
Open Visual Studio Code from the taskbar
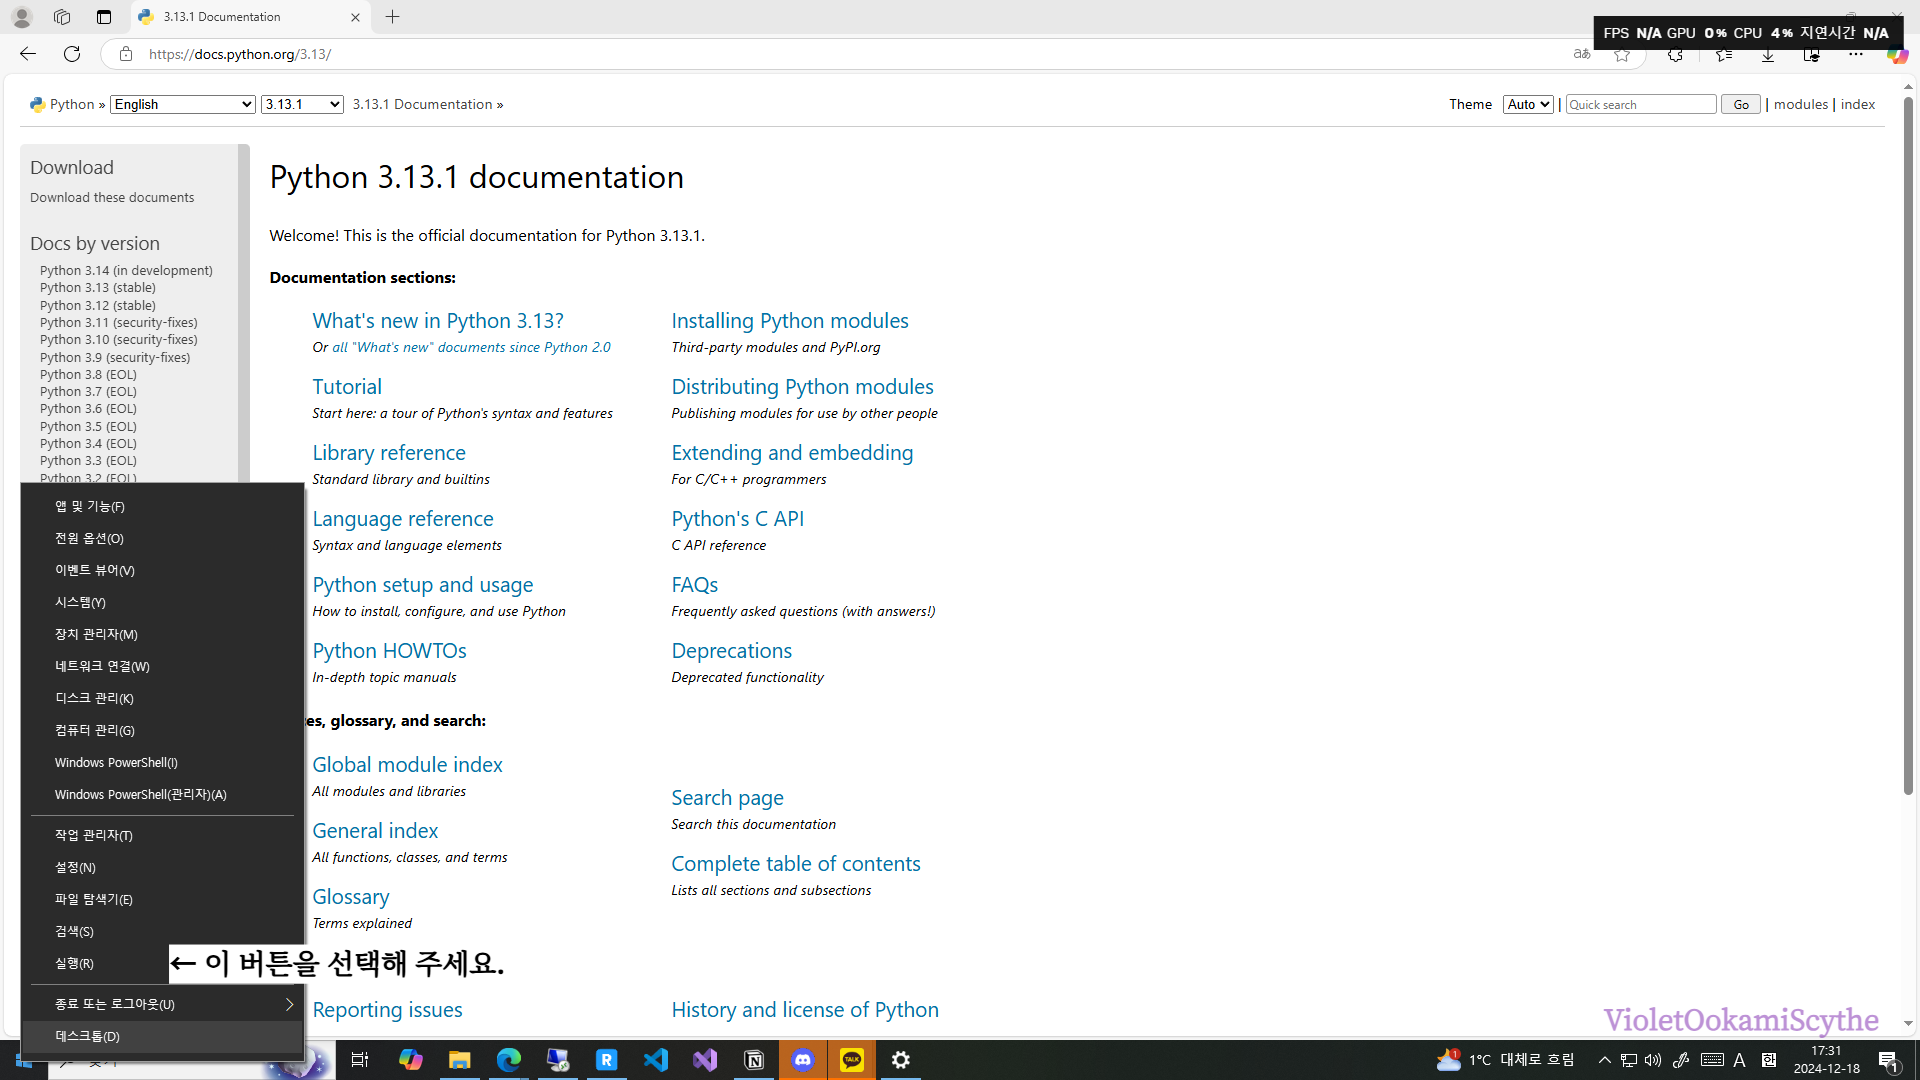click(x=656, y=1060)
